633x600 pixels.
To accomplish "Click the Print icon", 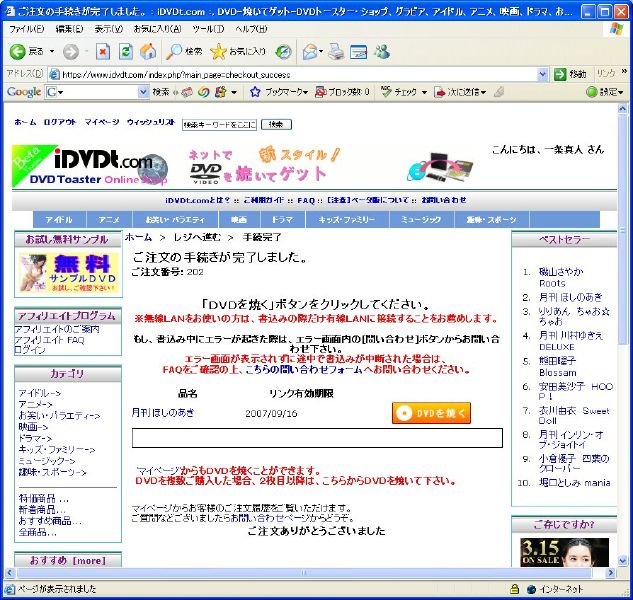I will point(336,52).
